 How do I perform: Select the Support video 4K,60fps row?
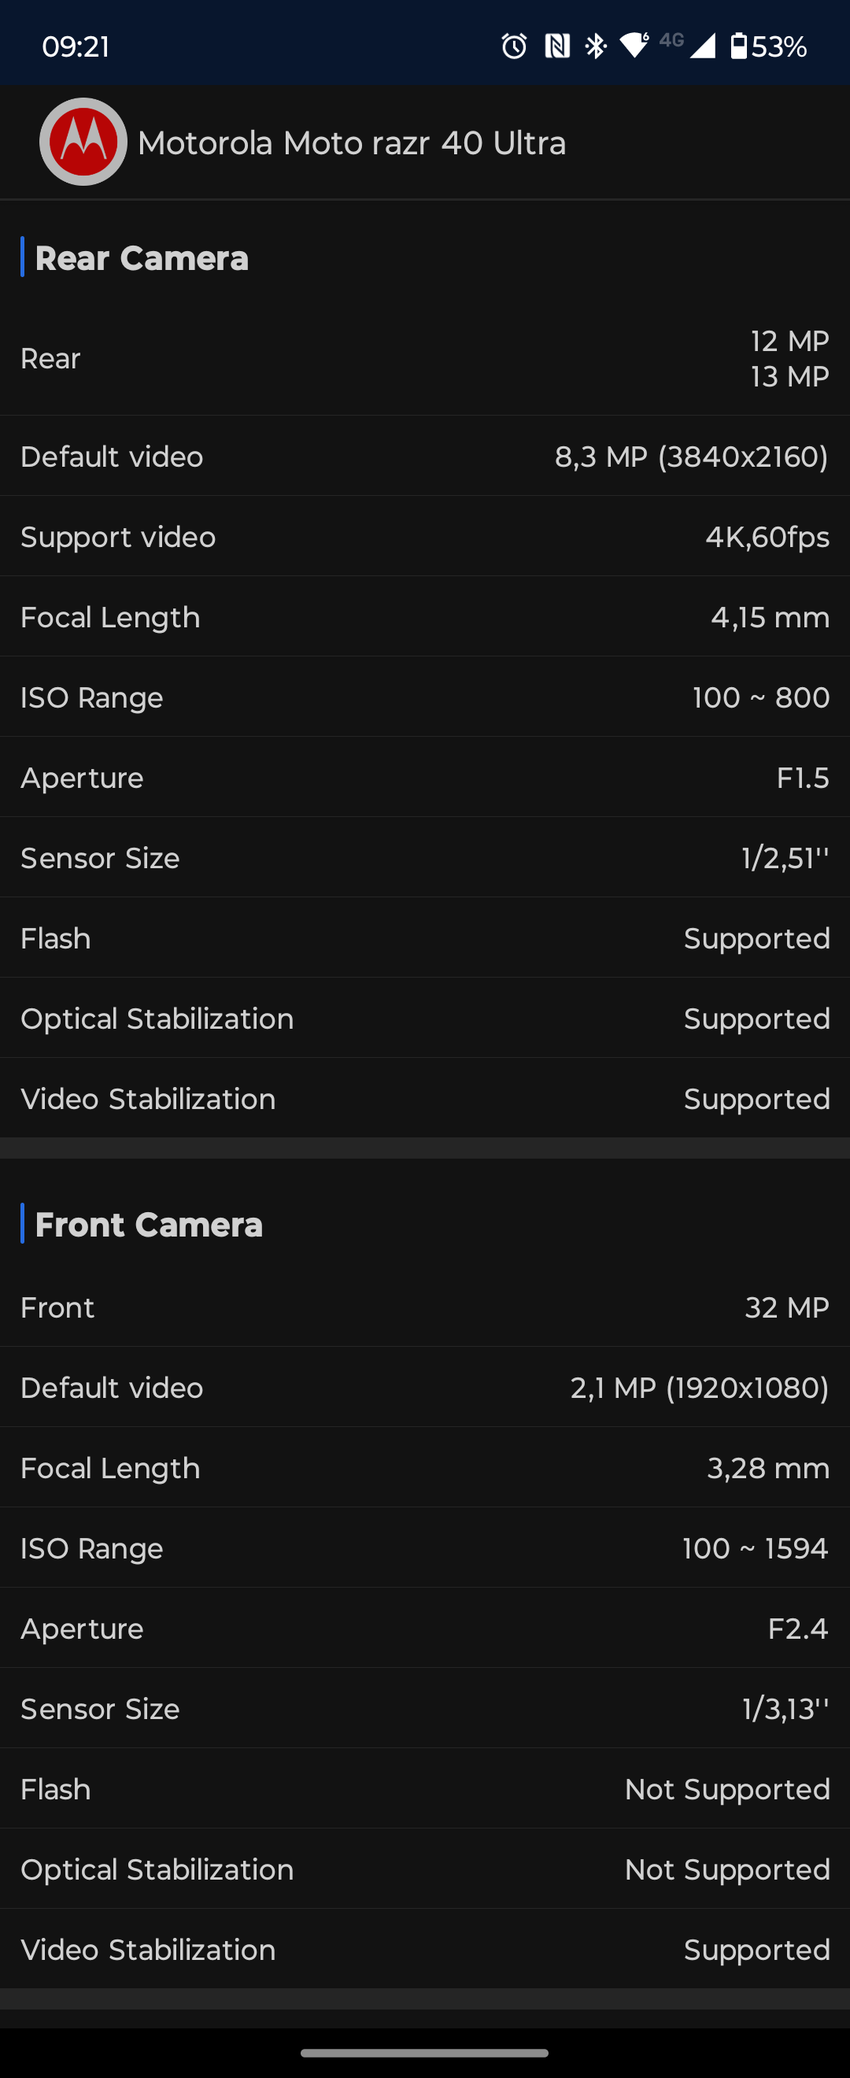click(x=425, y=537)
